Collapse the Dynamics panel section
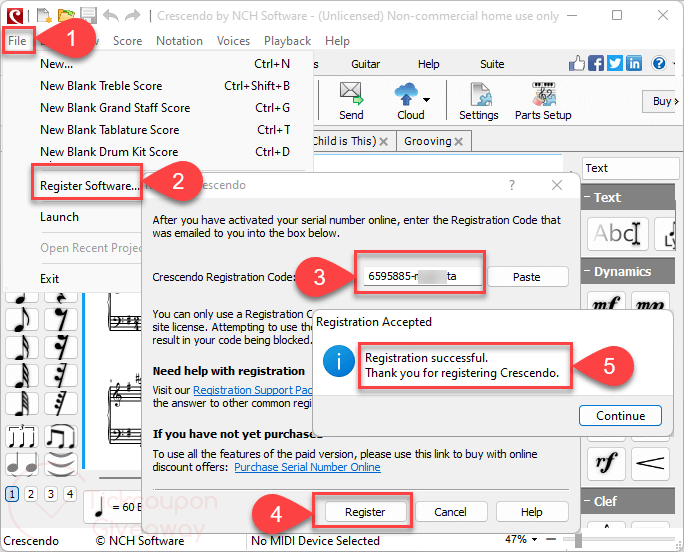This screenshot has width=684, height=552. 587,271
